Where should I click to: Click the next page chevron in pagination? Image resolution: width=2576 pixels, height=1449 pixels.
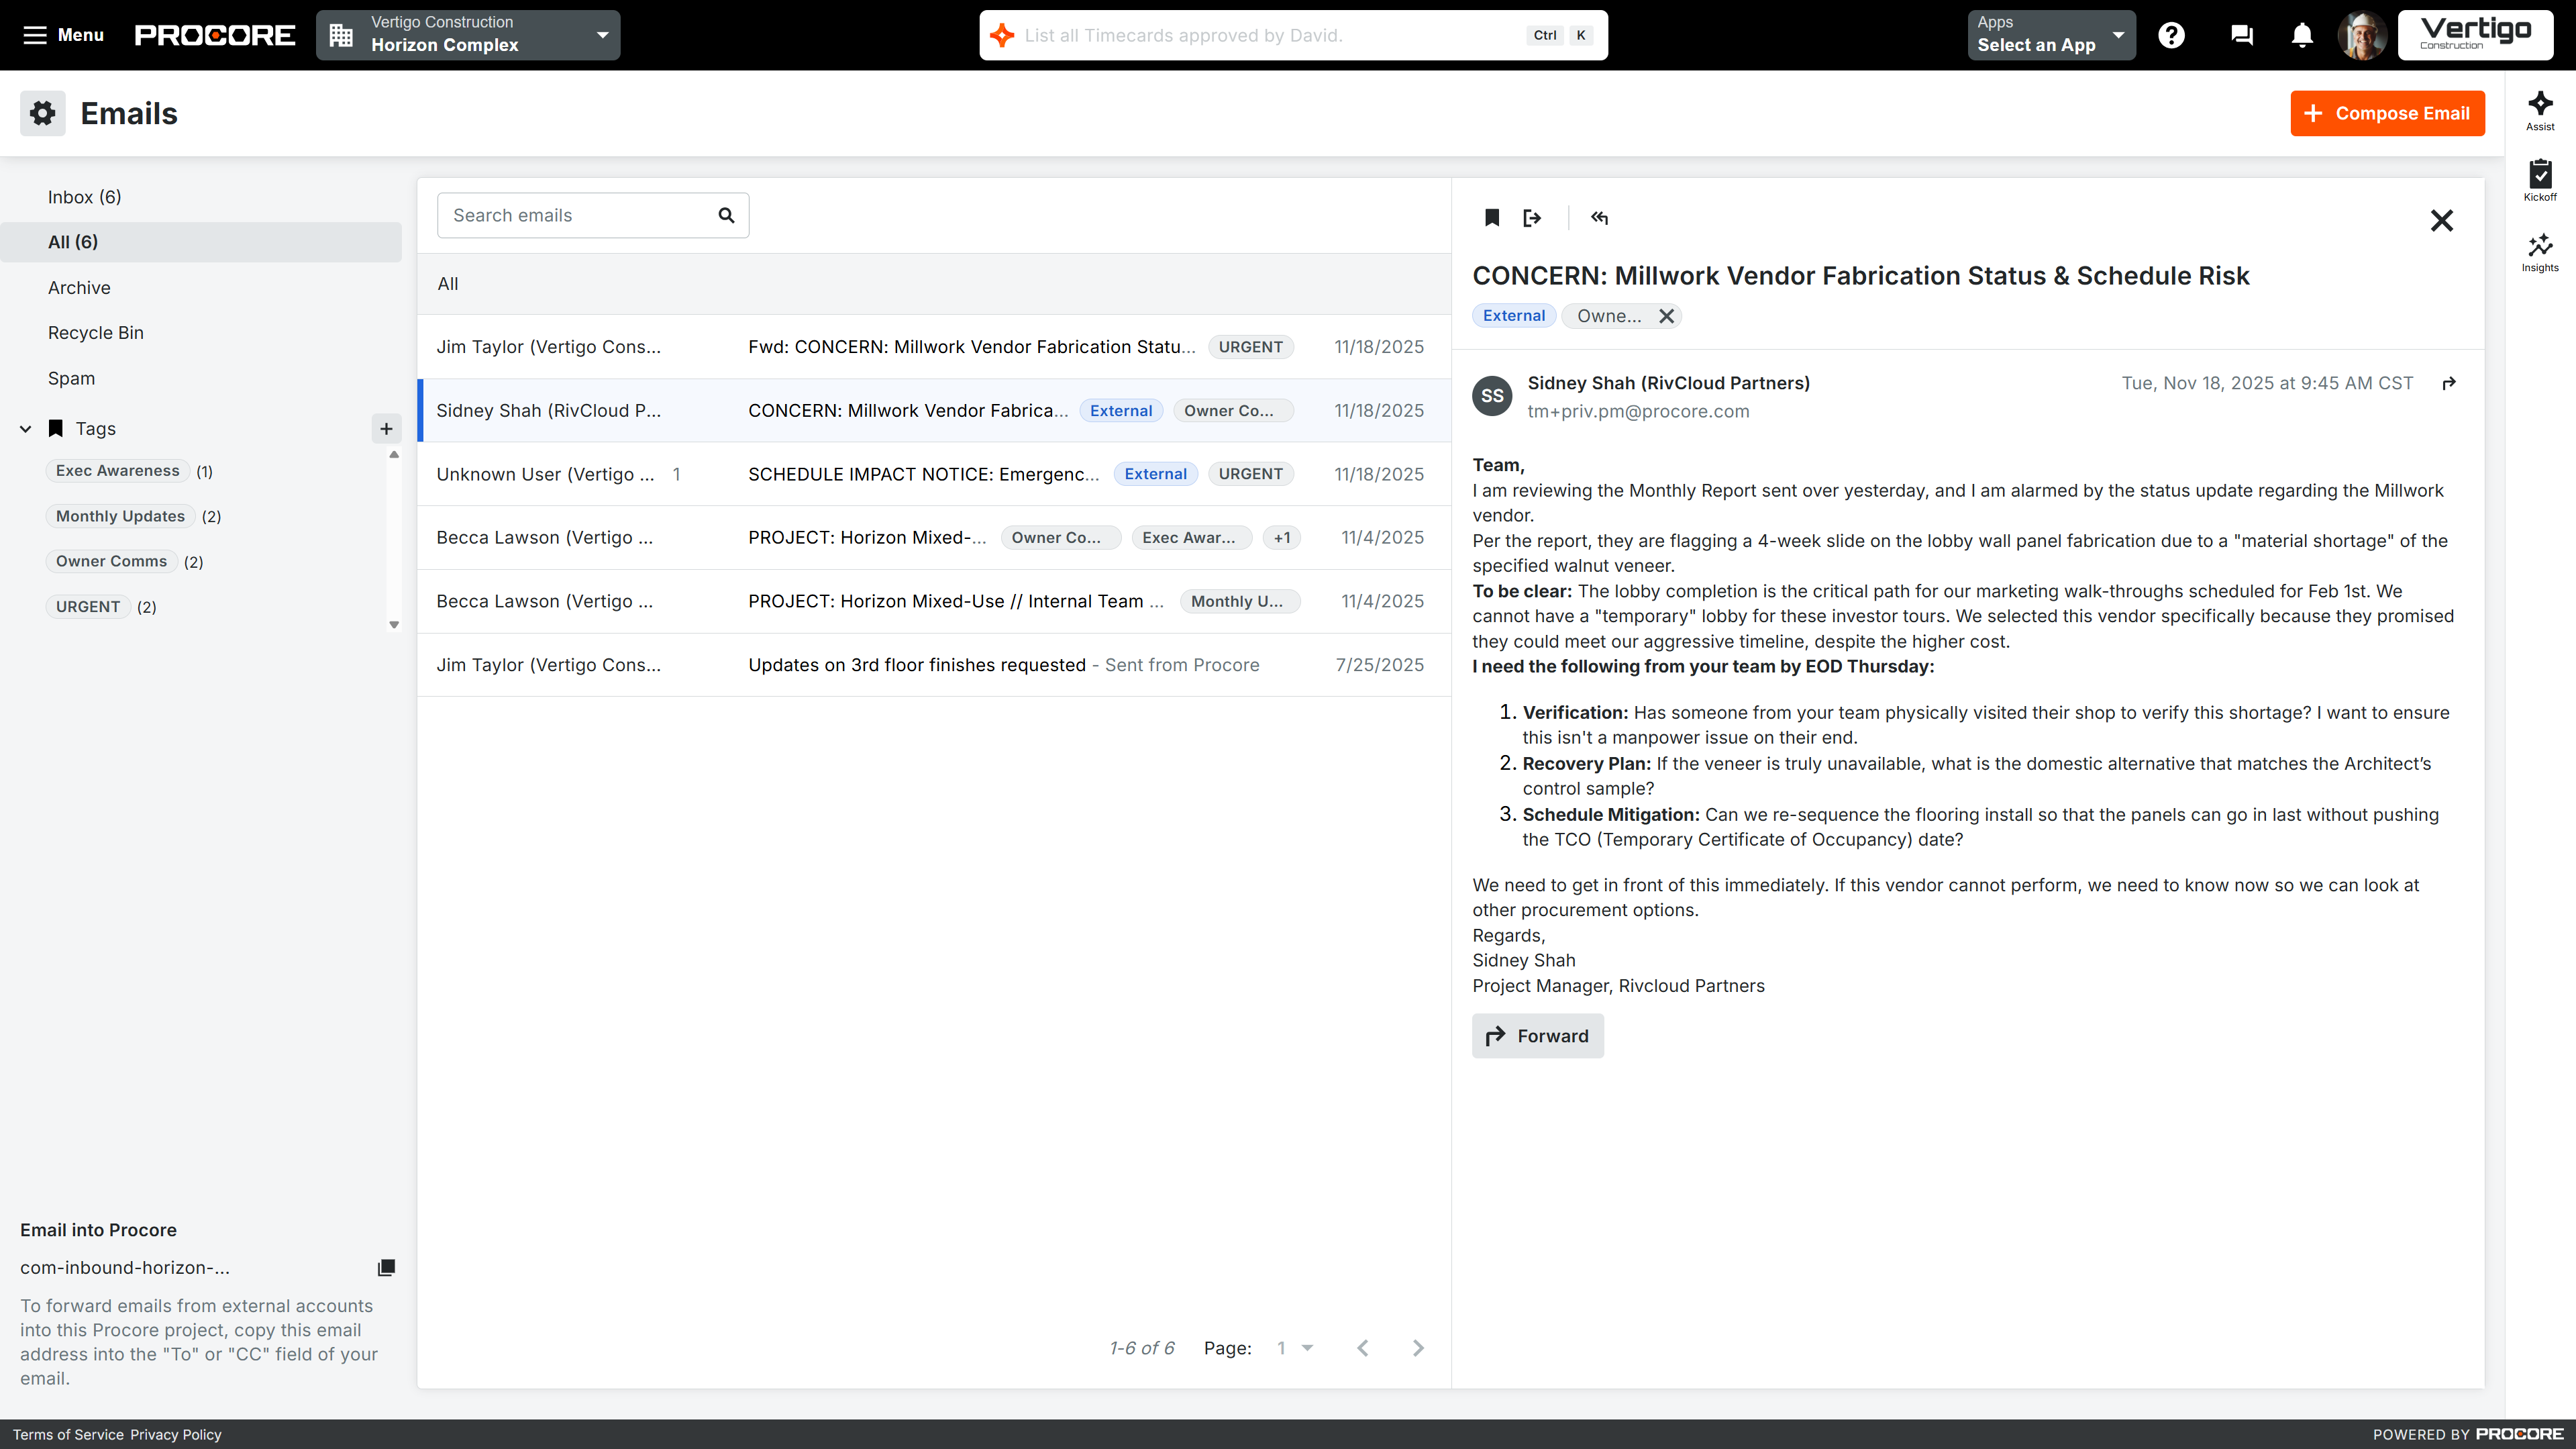click(x=1418, y=1347)
